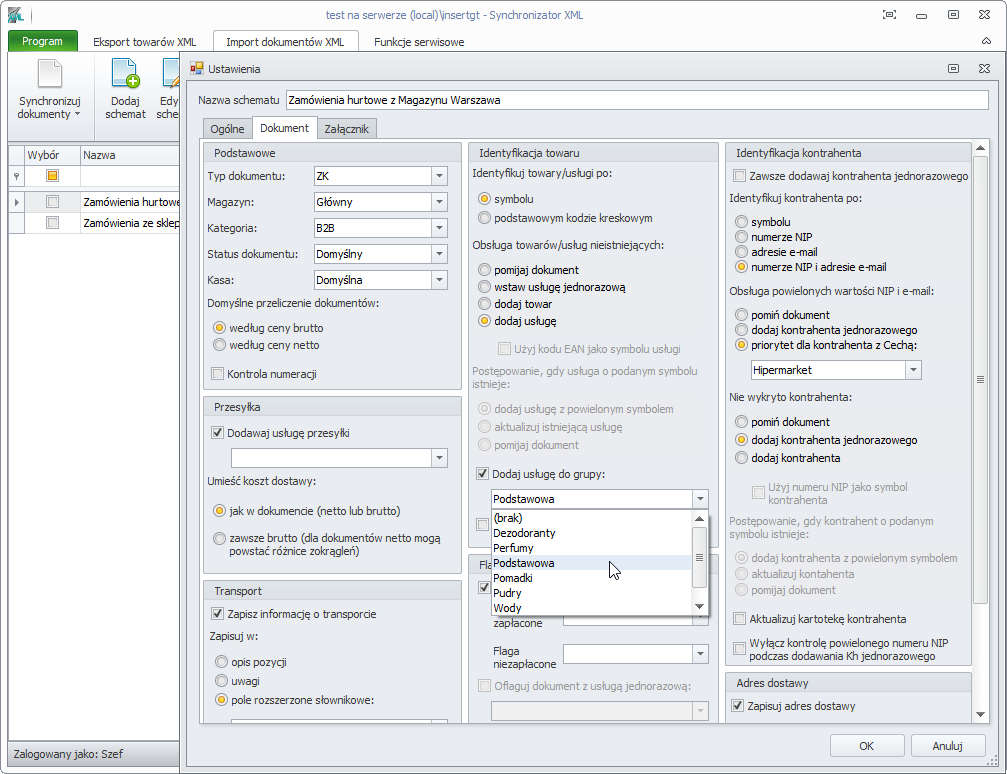This screenshot has height=774, width=1007.
Task: Select uwagi radio button
Action: tap(222, 680)
